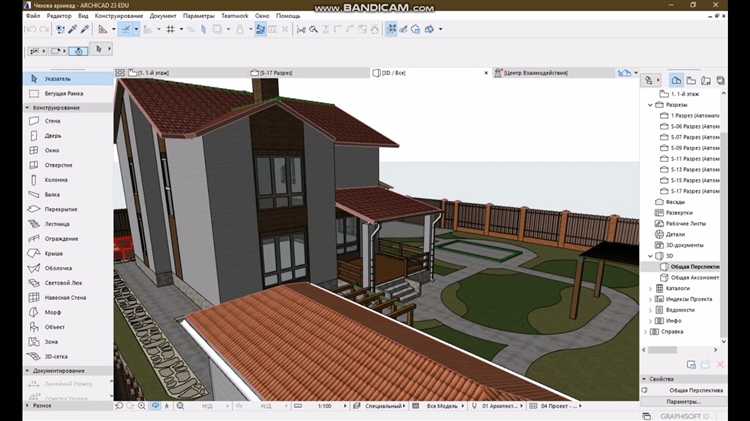The image size is (750, 421).
Task: Open the Редактор menu
Action: coord(59,16)
